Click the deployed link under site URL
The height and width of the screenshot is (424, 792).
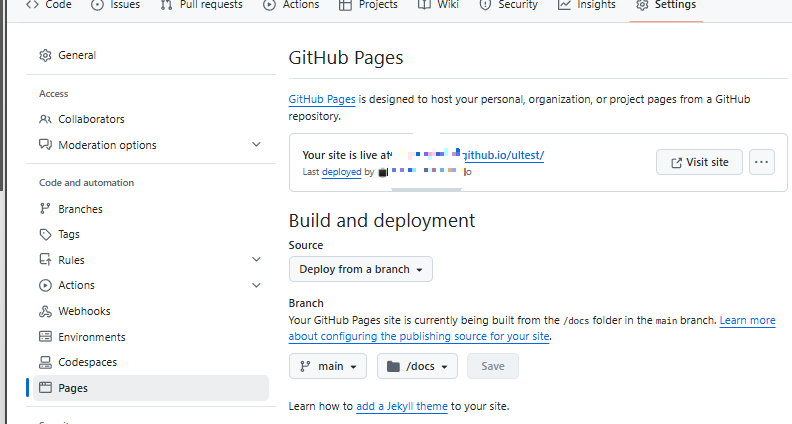coord(341,172)
